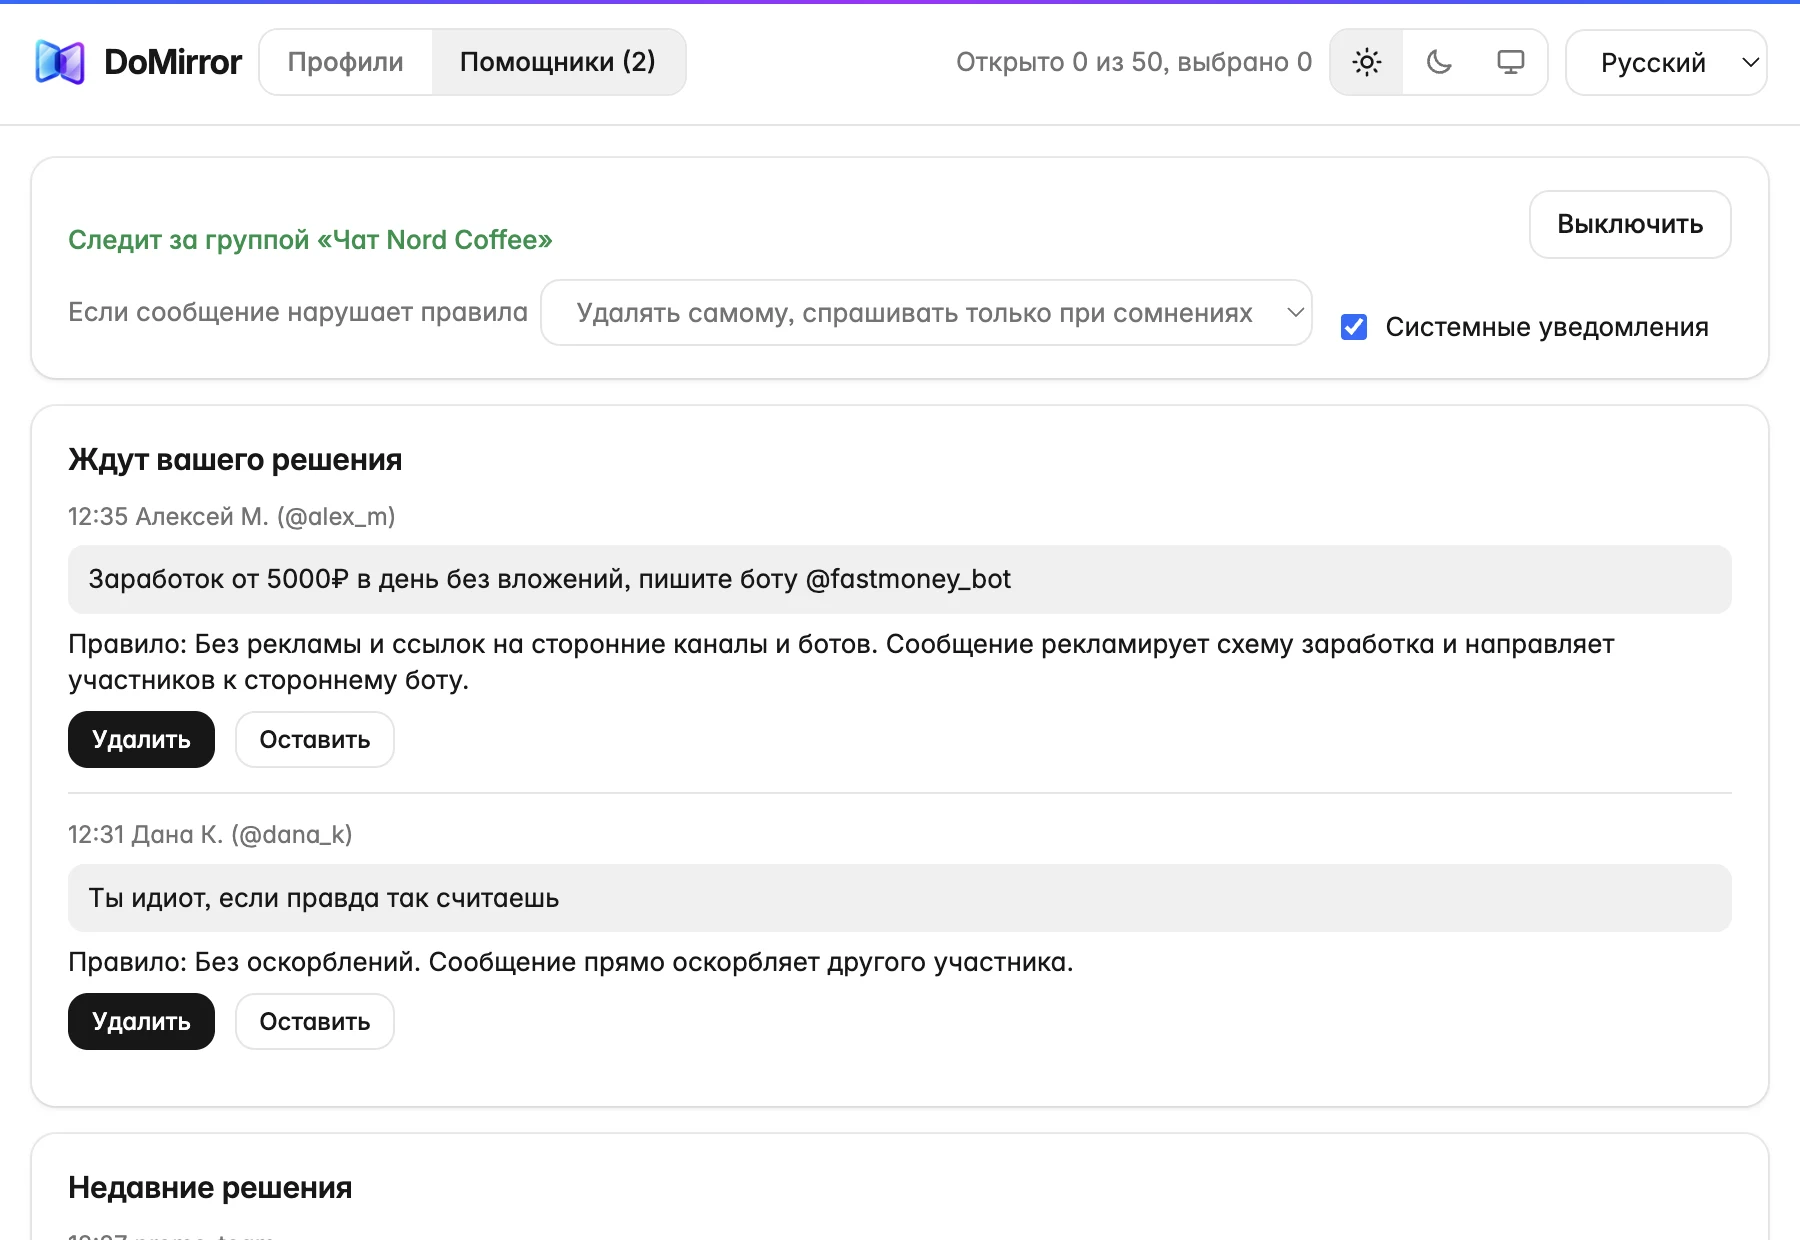Click 'Правило: Без рекламы и ссылок' explanation
1800x1240 pixels.
[841, 662]
